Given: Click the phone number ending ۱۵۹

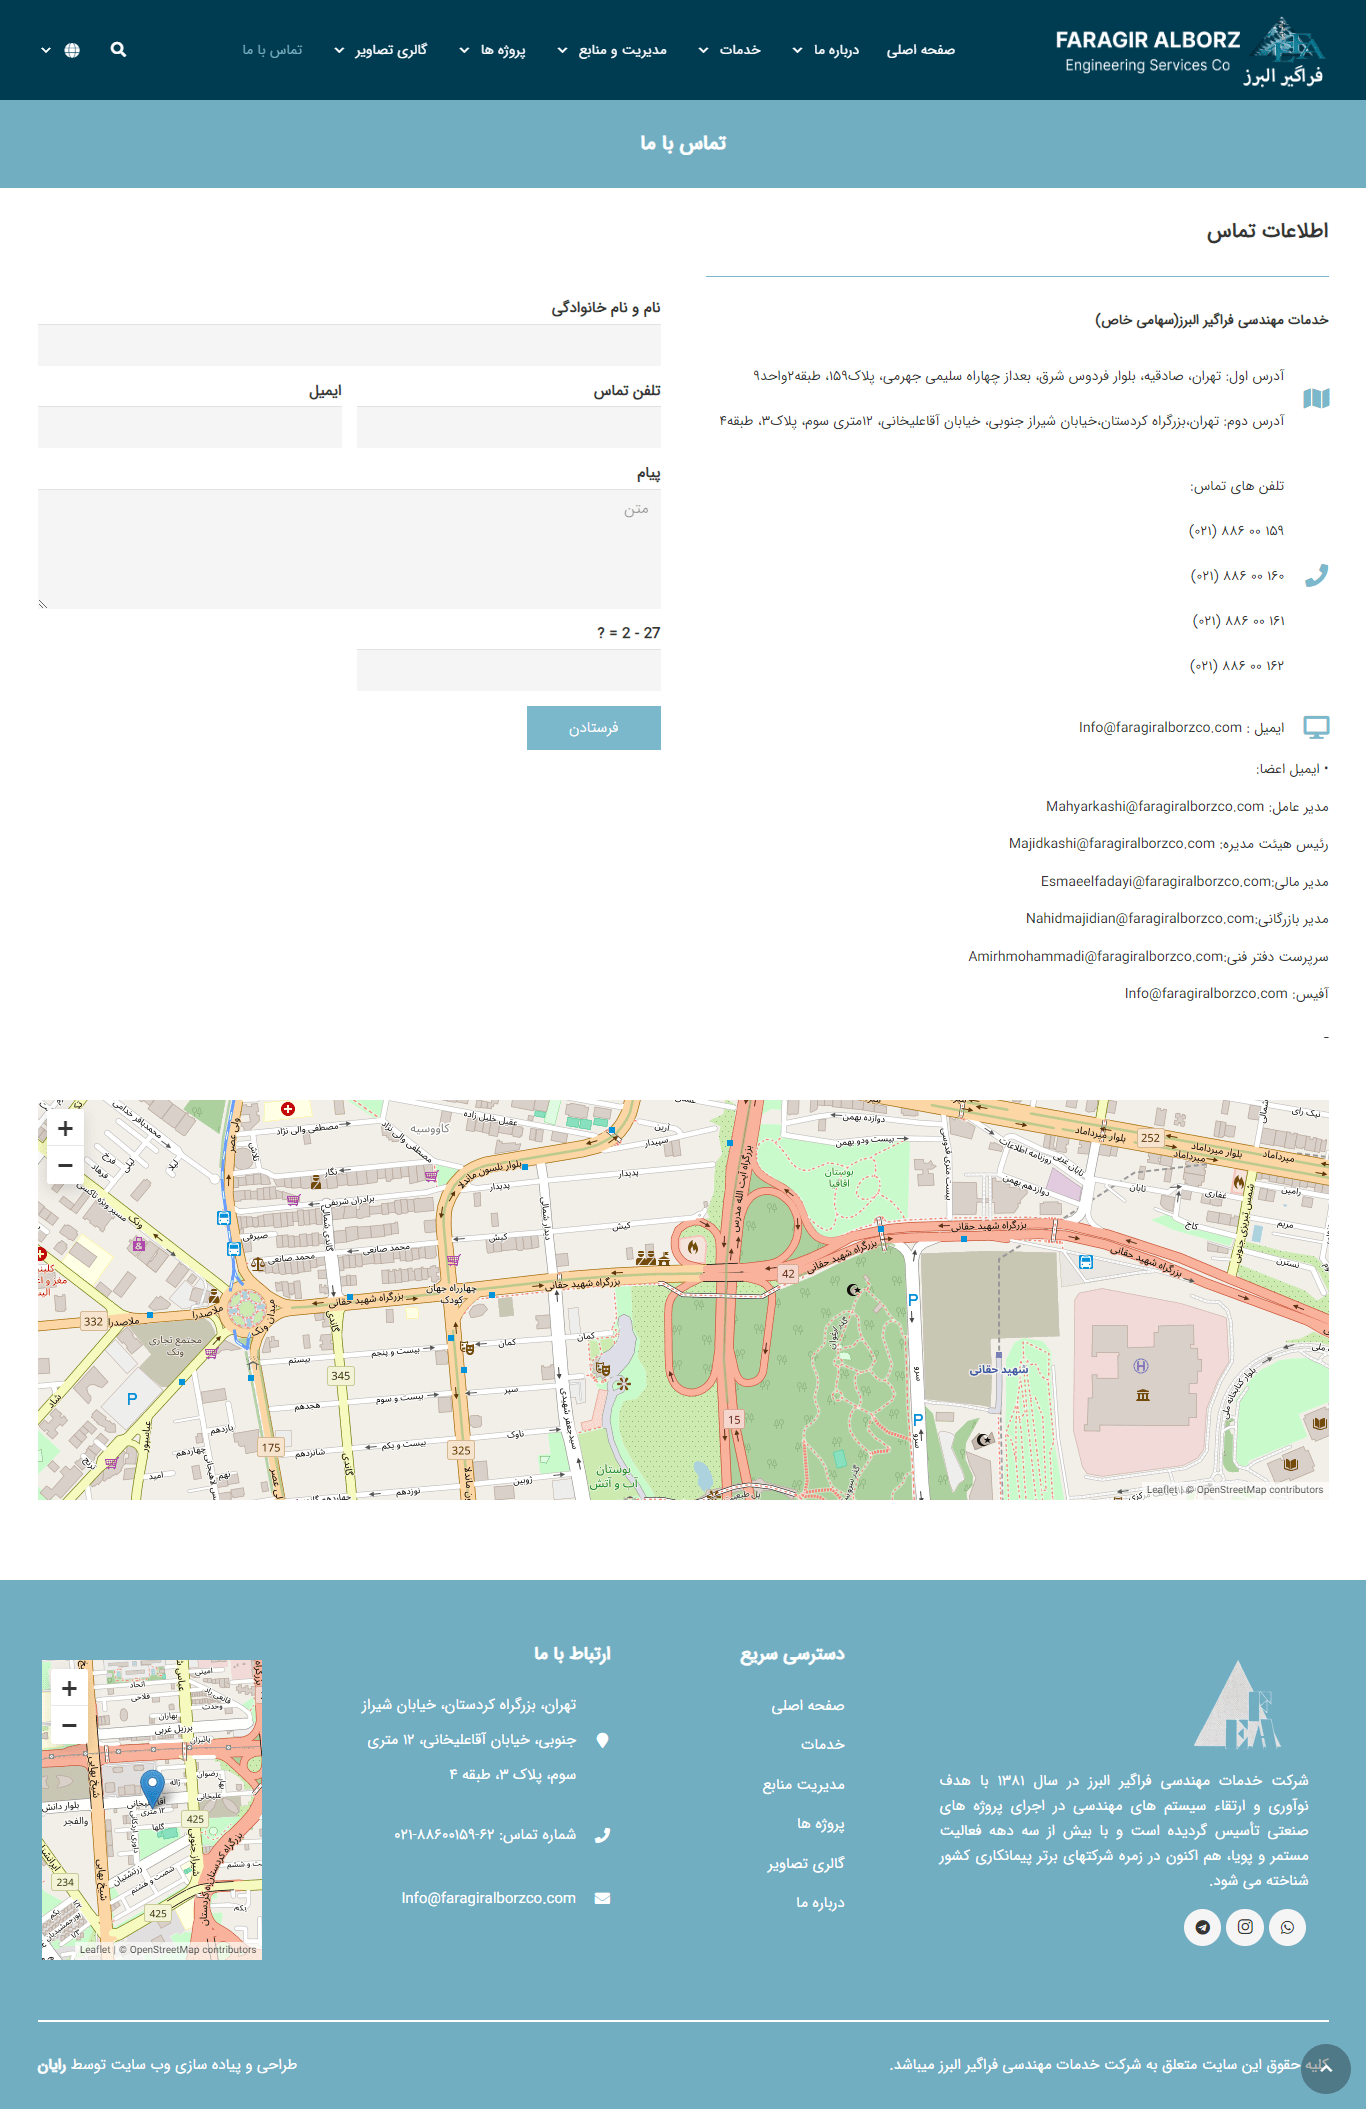Looking at the screenshot, I should pos(1236,531).
